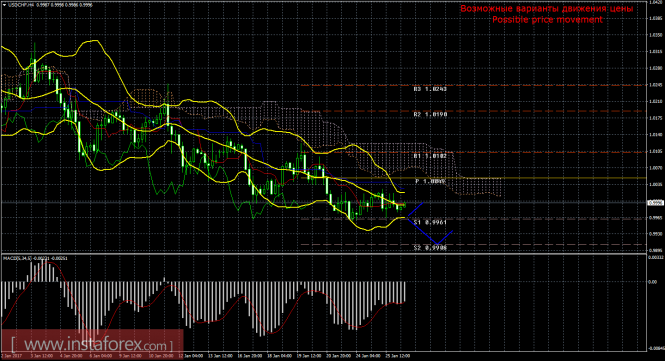Select the P 1.0049 pivot point label

tap(430, 181)
